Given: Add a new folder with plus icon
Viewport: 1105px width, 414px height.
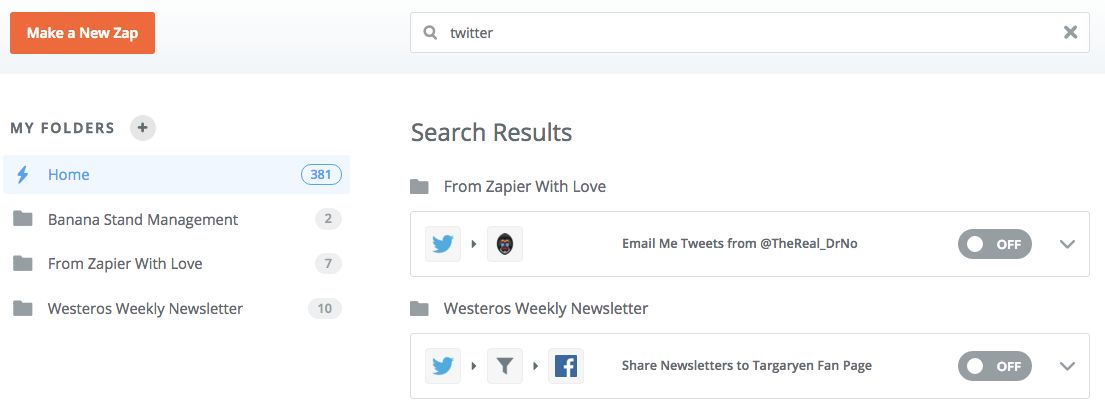Looking at the screenshot, I should click(x=143, y=128).
